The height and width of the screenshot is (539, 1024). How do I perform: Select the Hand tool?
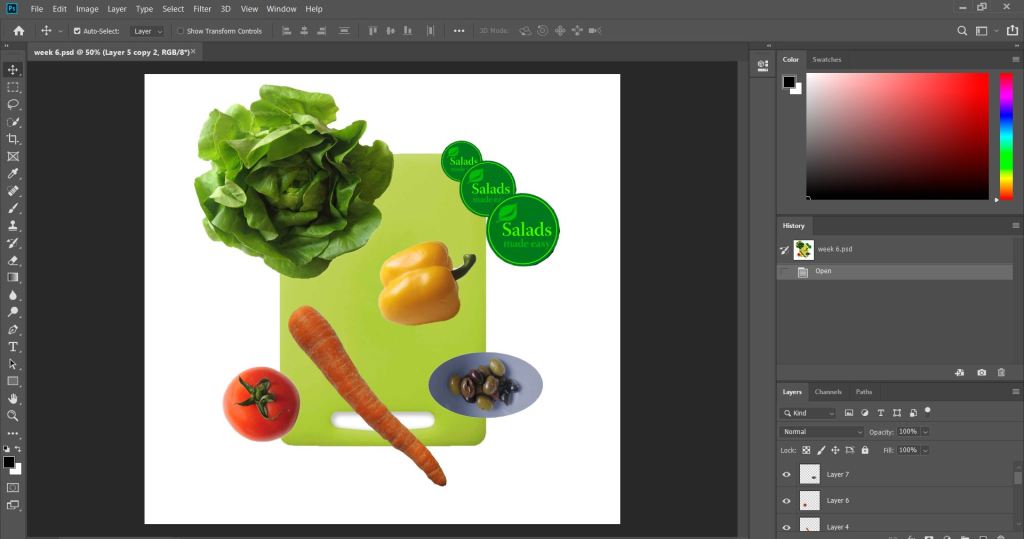coord(13,398)
